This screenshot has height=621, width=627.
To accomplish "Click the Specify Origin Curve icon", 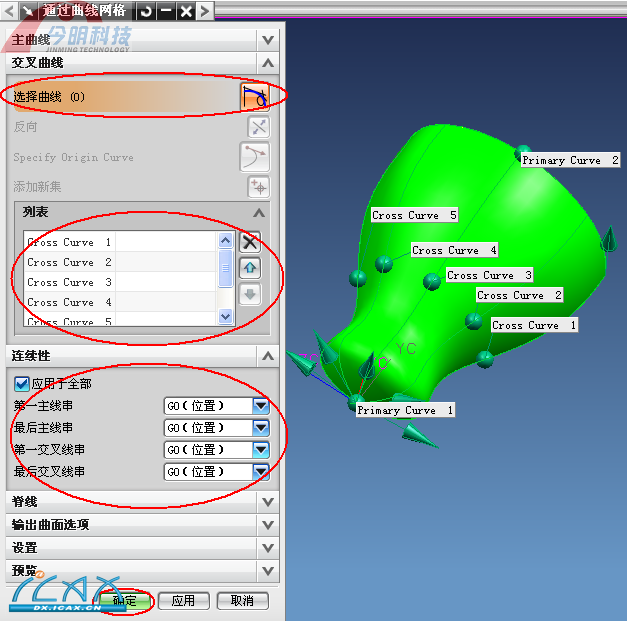I will tap(256, 157).
